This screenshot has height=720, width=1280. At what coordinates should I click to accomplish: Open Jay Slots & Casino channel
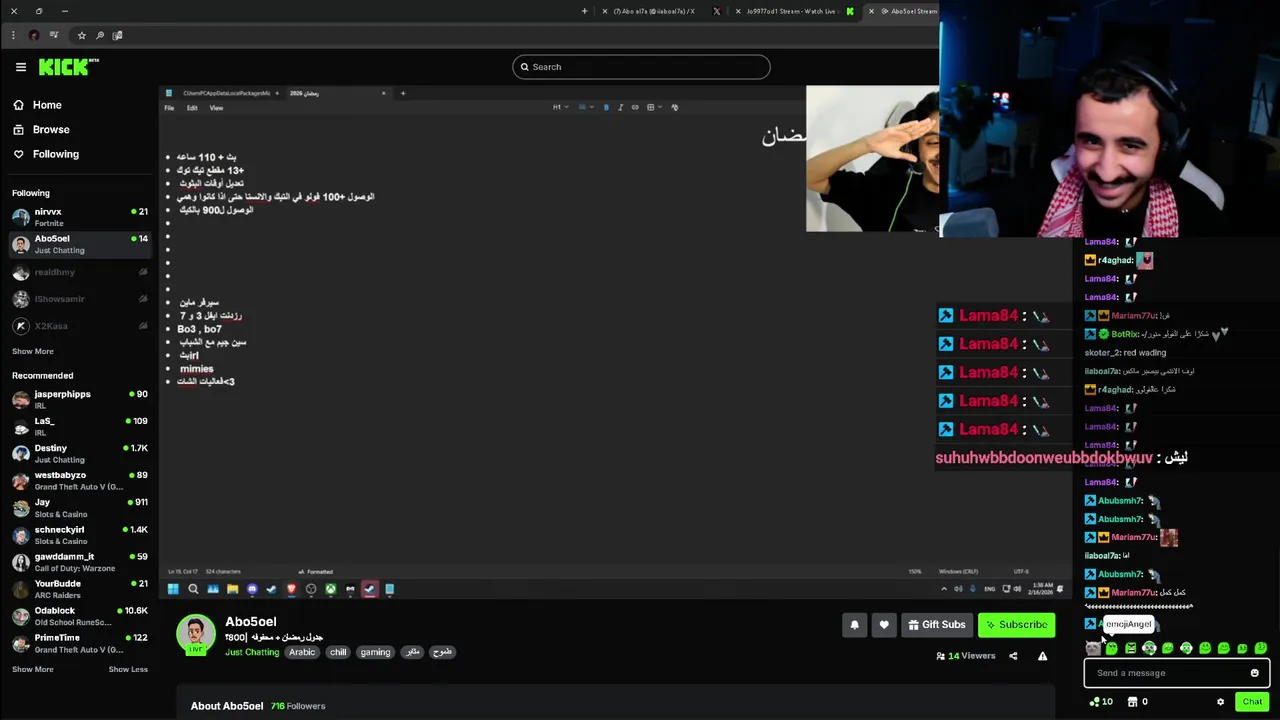80,507
